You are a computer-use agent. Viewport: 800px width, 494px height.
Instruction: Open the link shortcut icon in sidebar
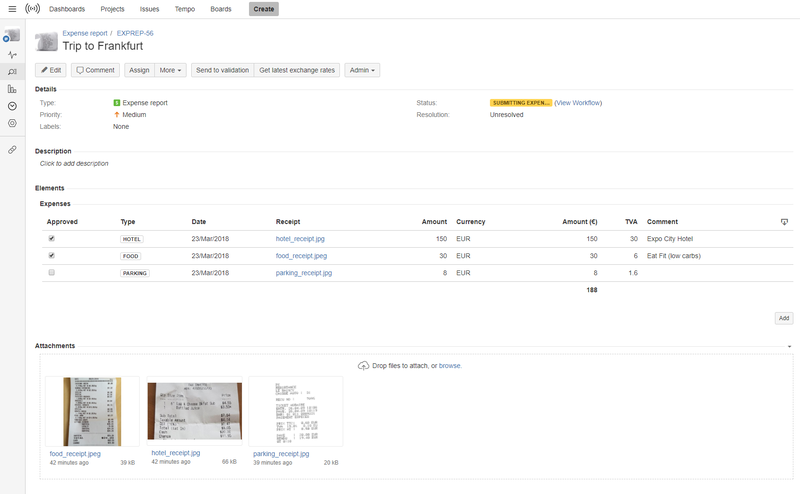[12, 149]
